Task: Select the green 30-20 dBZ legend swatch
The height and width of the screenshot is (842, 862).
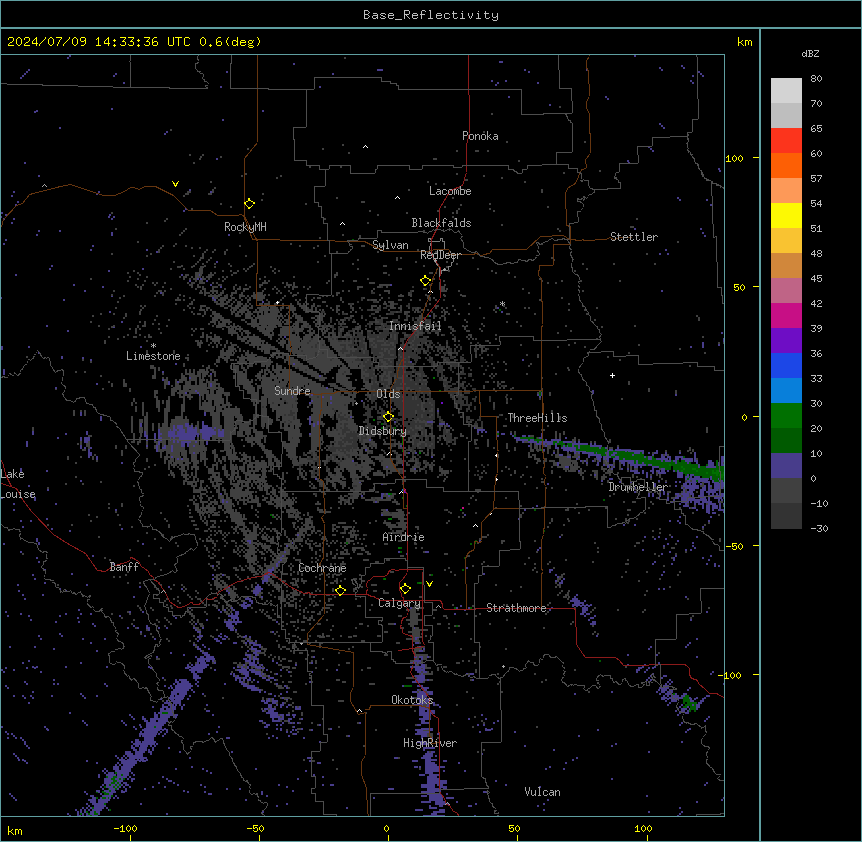Action: tap(786, 416)
